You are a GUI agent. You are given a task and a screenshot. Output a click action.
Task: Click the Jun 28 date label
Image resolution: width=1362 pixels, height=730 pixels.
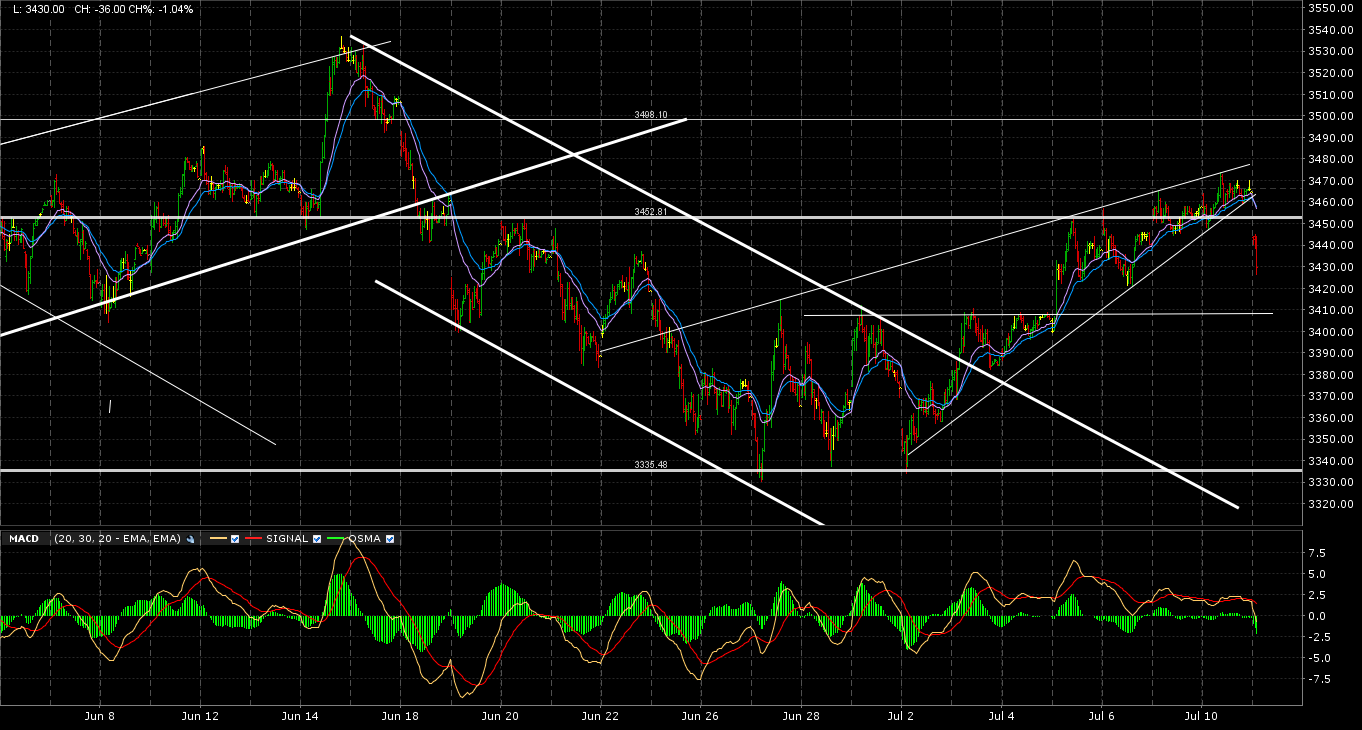800,717
